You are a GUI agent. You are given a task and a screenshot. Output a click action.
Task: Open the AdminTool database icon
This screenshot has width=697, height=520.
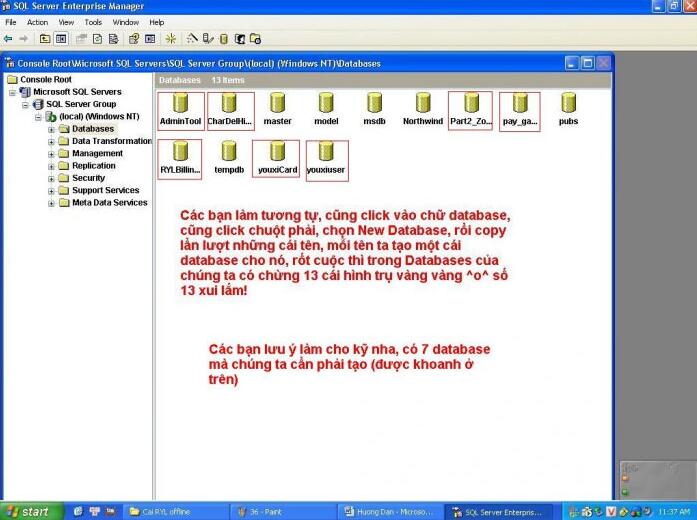pyautogui.click(x=180, y=103)
